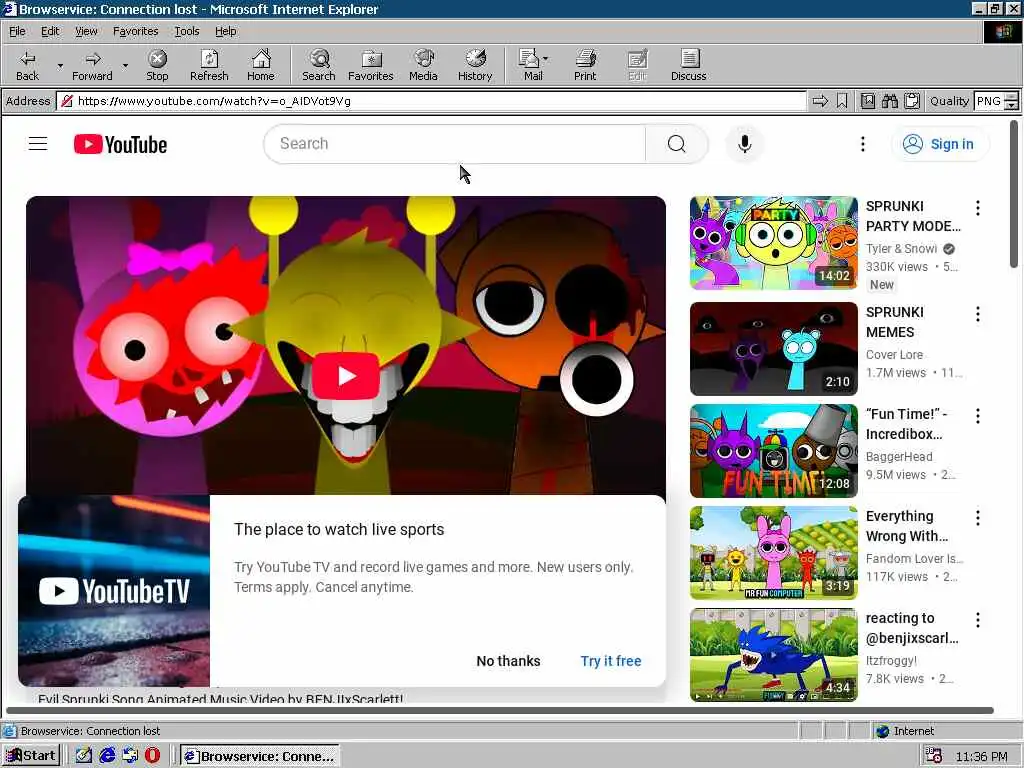Open the File menu
The image size is (1024, 768).
(17, 31)
